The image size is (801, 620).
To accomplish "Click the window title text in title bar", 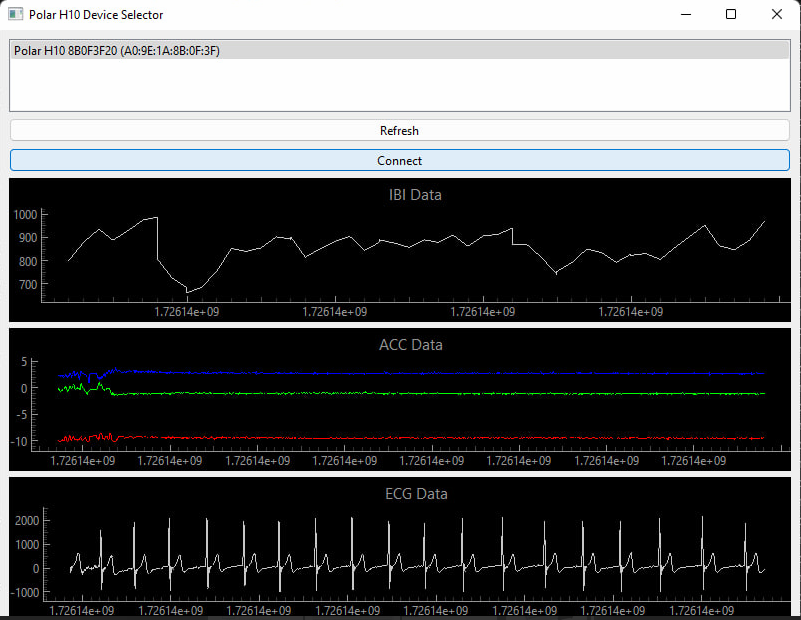I will coord(96,15).
